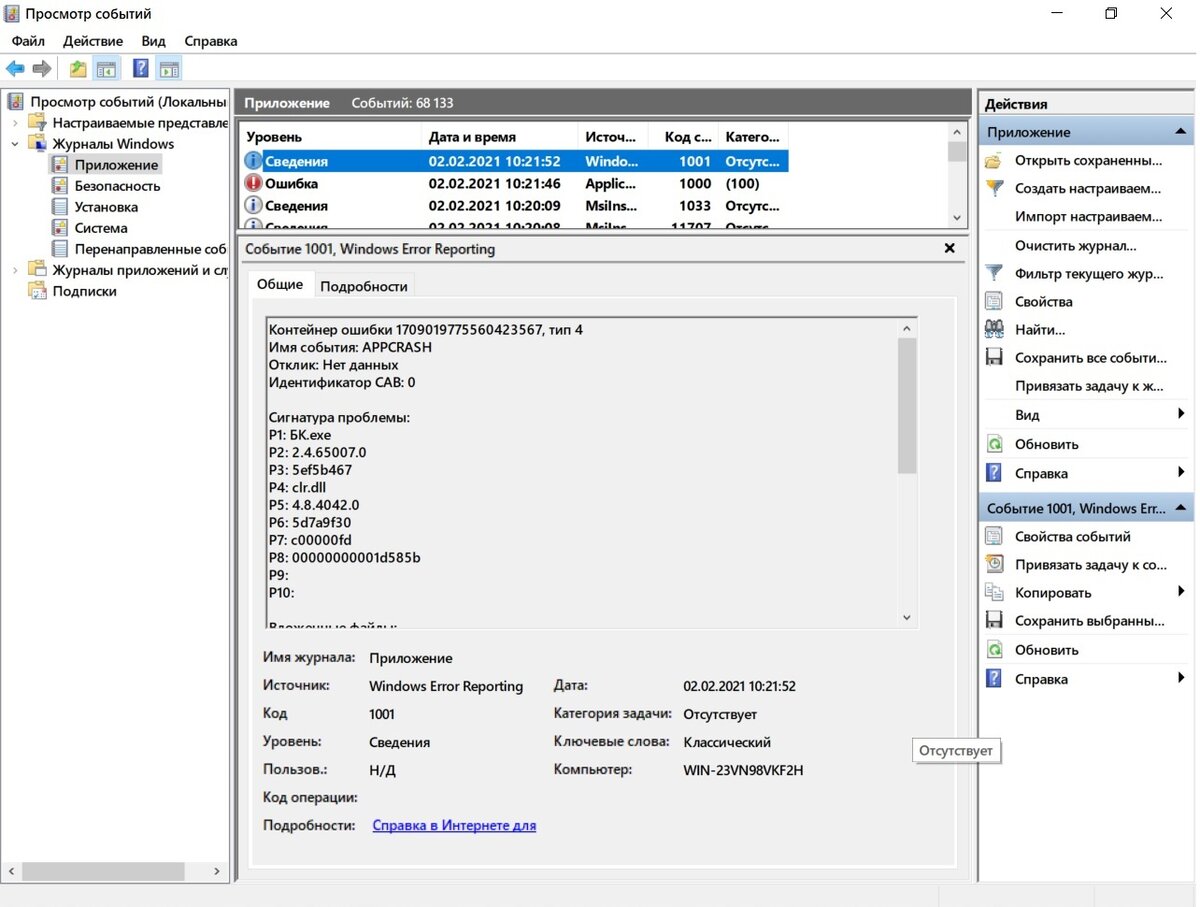Image resolution: width=1200 pixels, height=907 pixels.
Task: Select Перенаправленные события log in tree
Action: click(x=150, y=249)
